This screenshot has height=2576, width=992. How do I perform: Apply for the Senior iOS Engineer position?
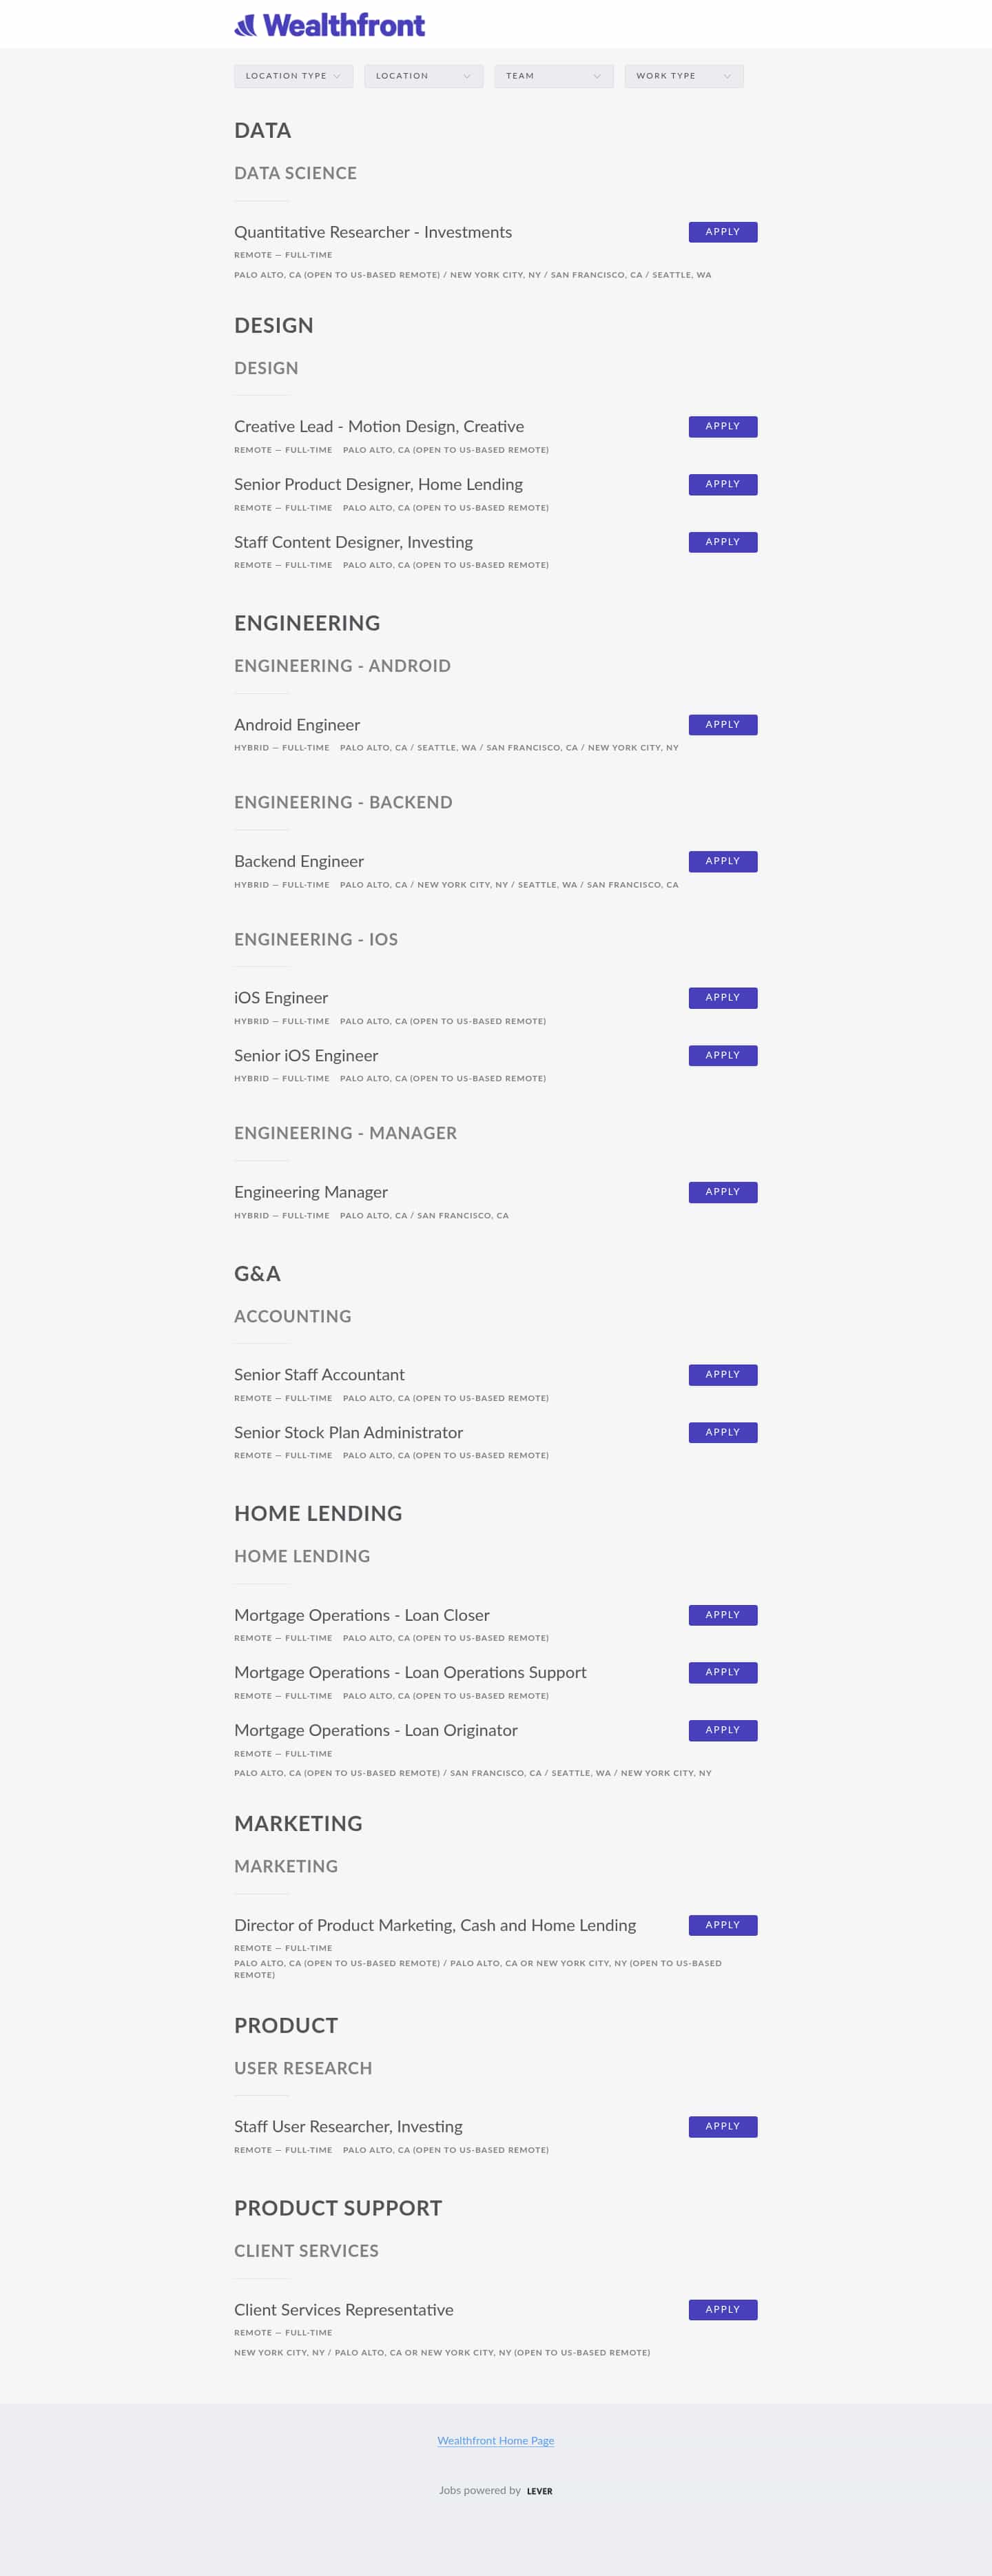(722, 1055)
